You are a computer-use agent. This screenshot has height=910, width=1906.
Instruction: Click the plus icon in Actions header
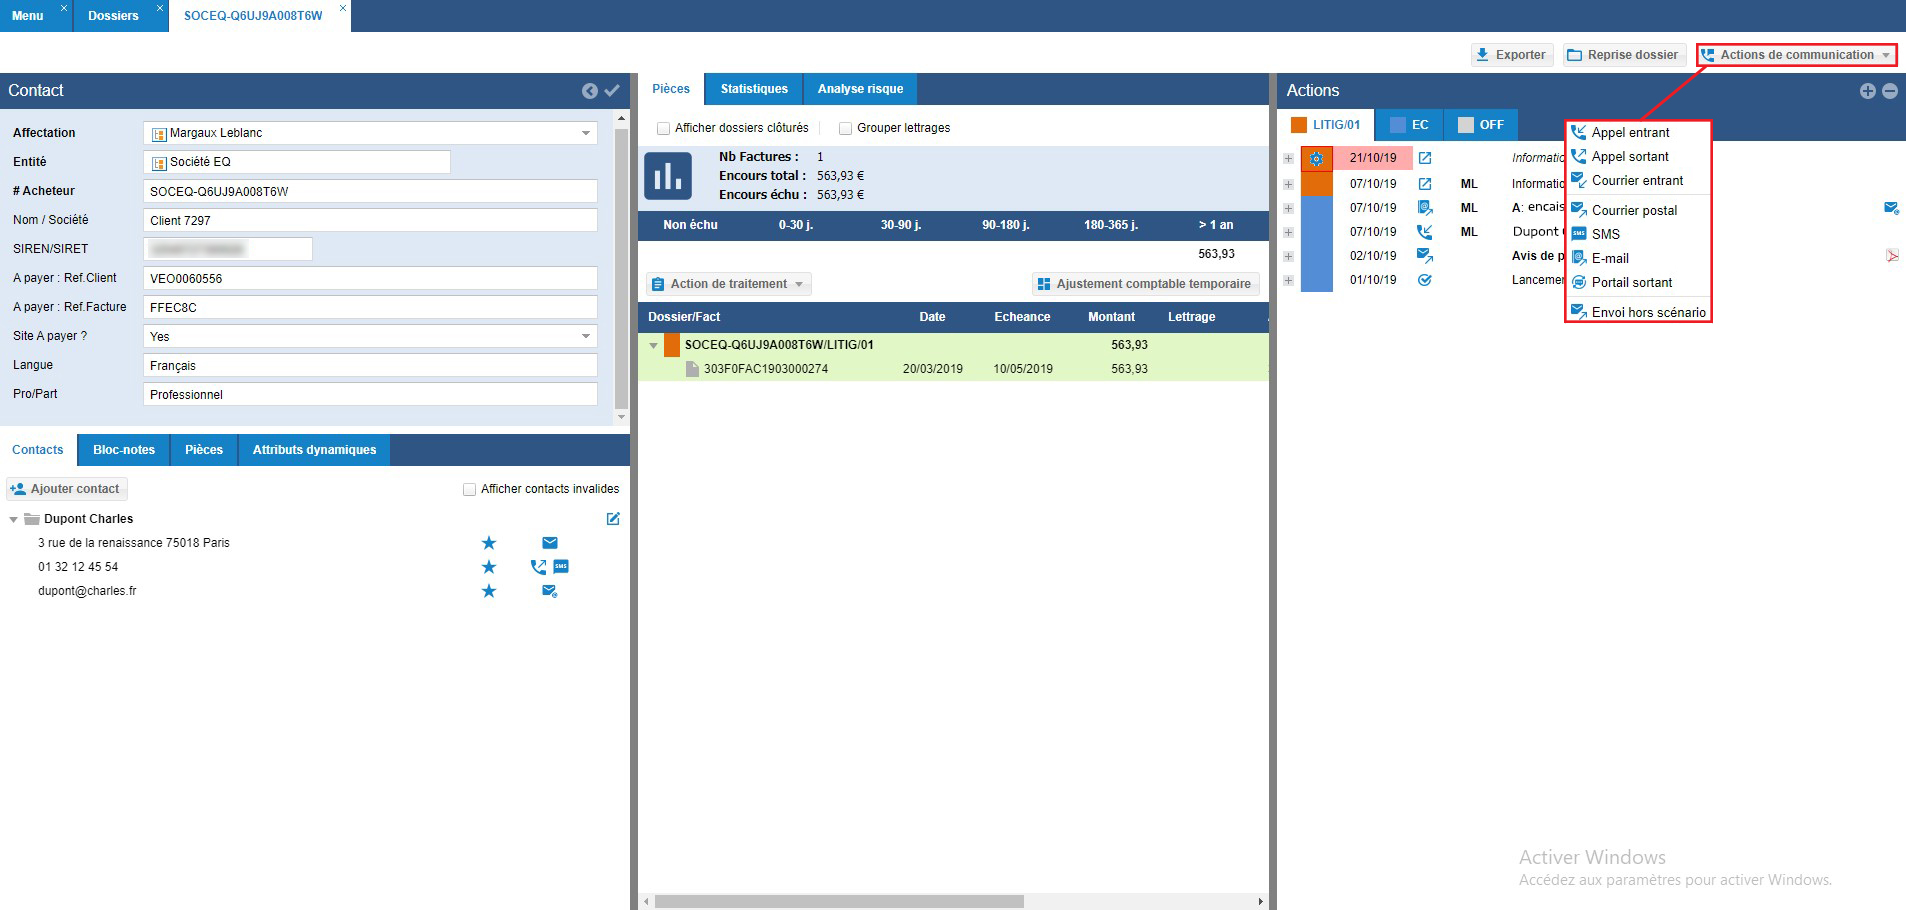click(1867, 91)
